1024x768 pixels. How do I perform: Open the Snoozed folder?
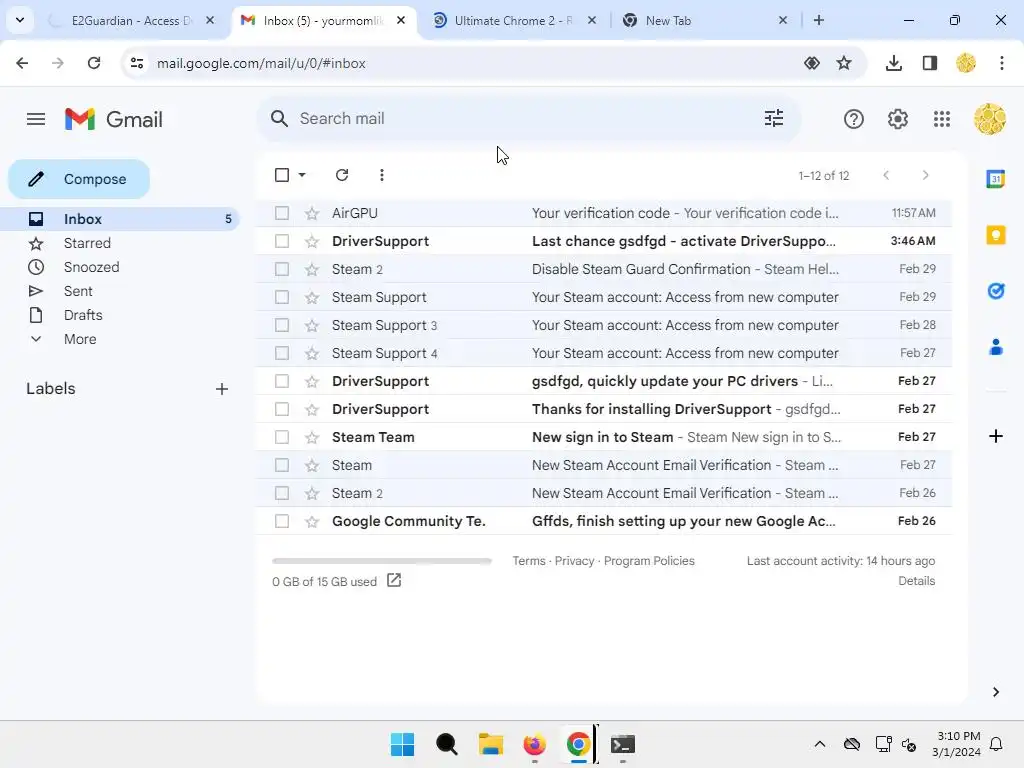pyautogui.click(x=121, y=268)
